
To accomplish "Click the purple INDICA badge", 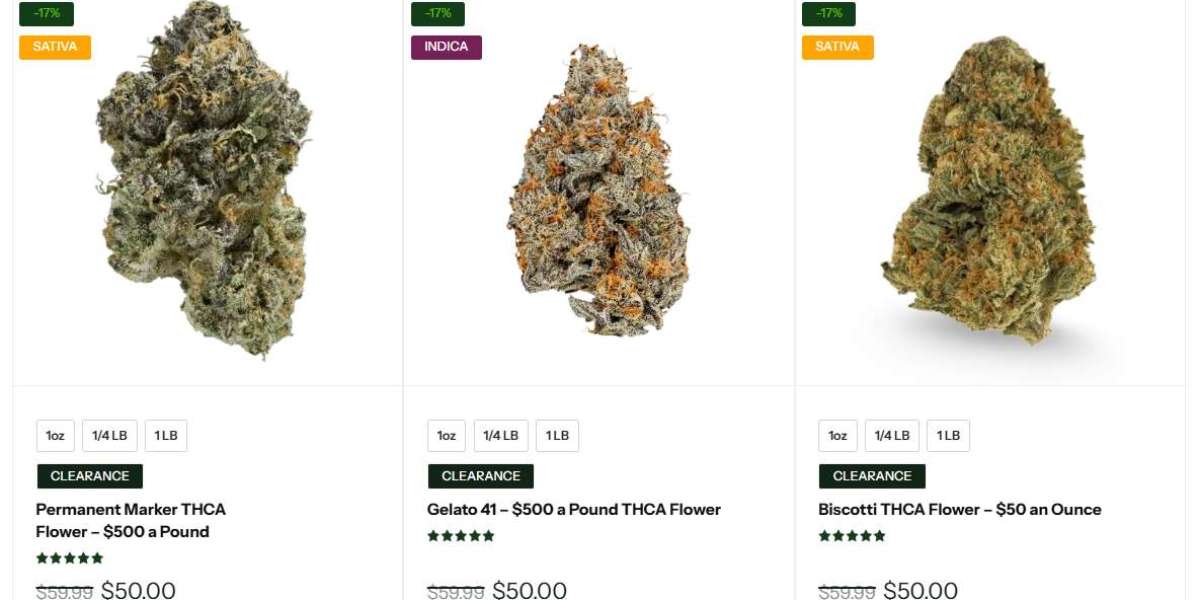I will [x=446, y=47].
